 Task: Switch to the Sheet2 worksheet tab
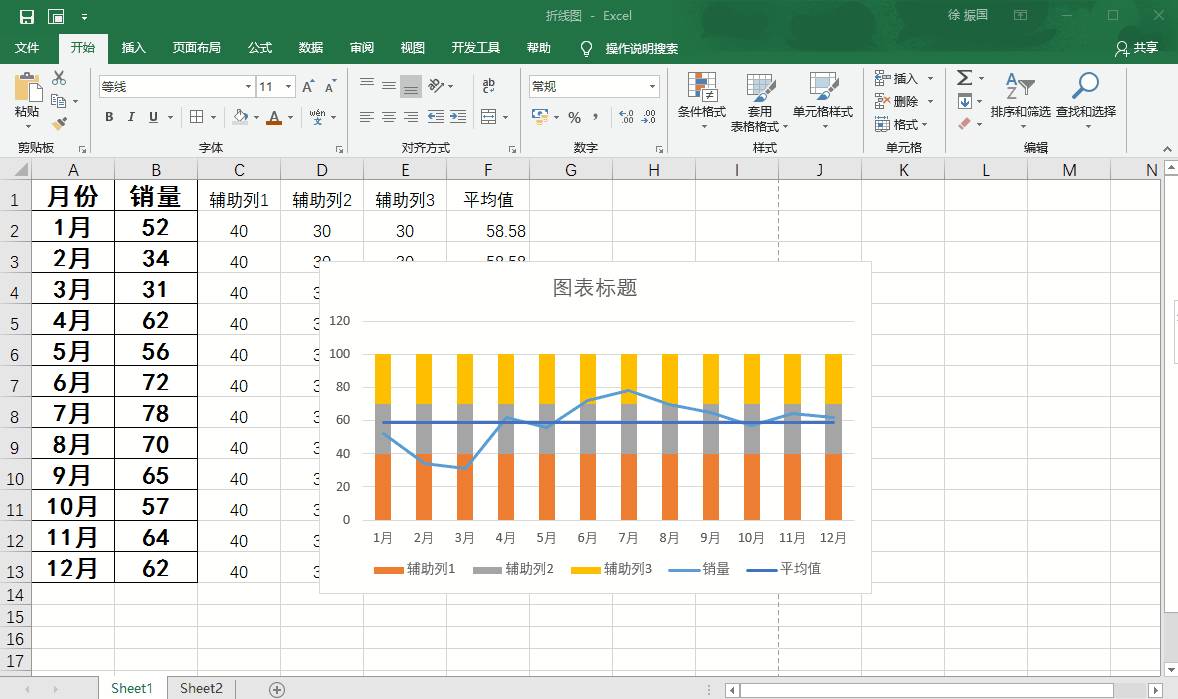click(x=201, y=688)
